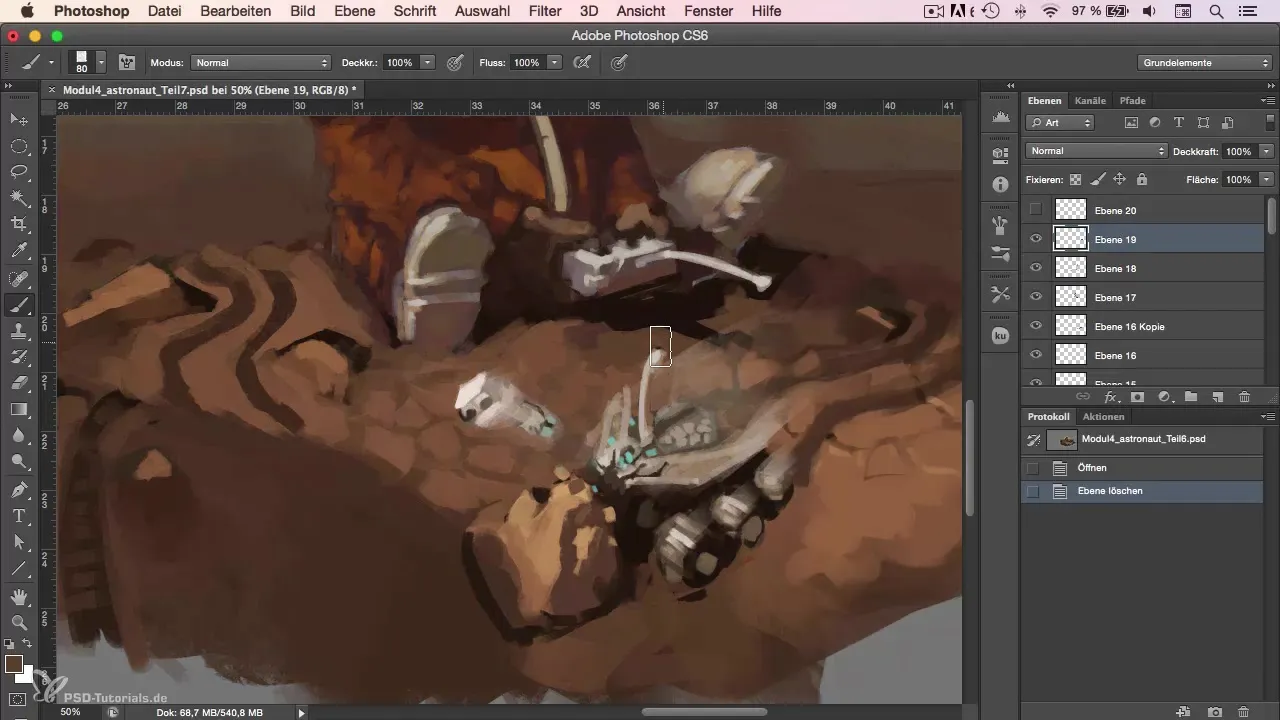Open the brush panel toggle icon

[127, 62]
